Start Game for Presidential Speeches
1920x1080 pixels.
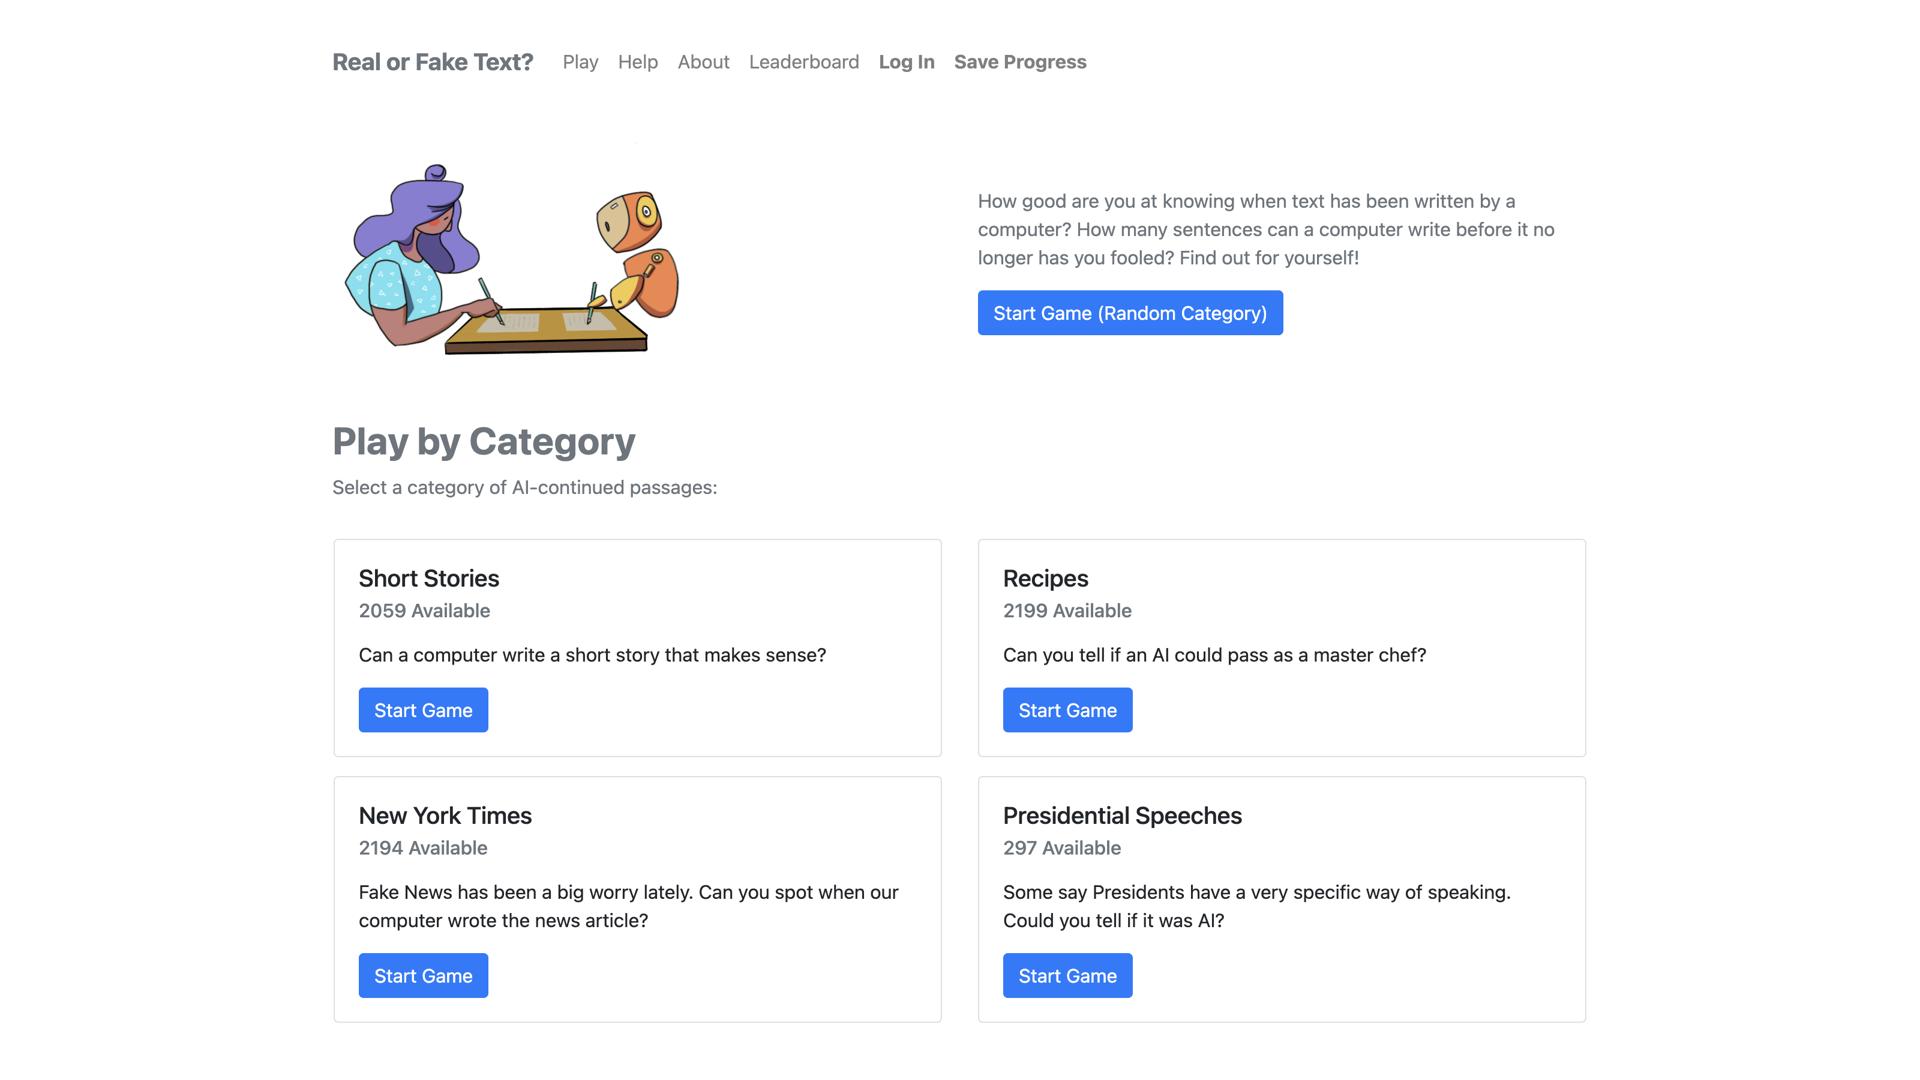[1067, 976]
